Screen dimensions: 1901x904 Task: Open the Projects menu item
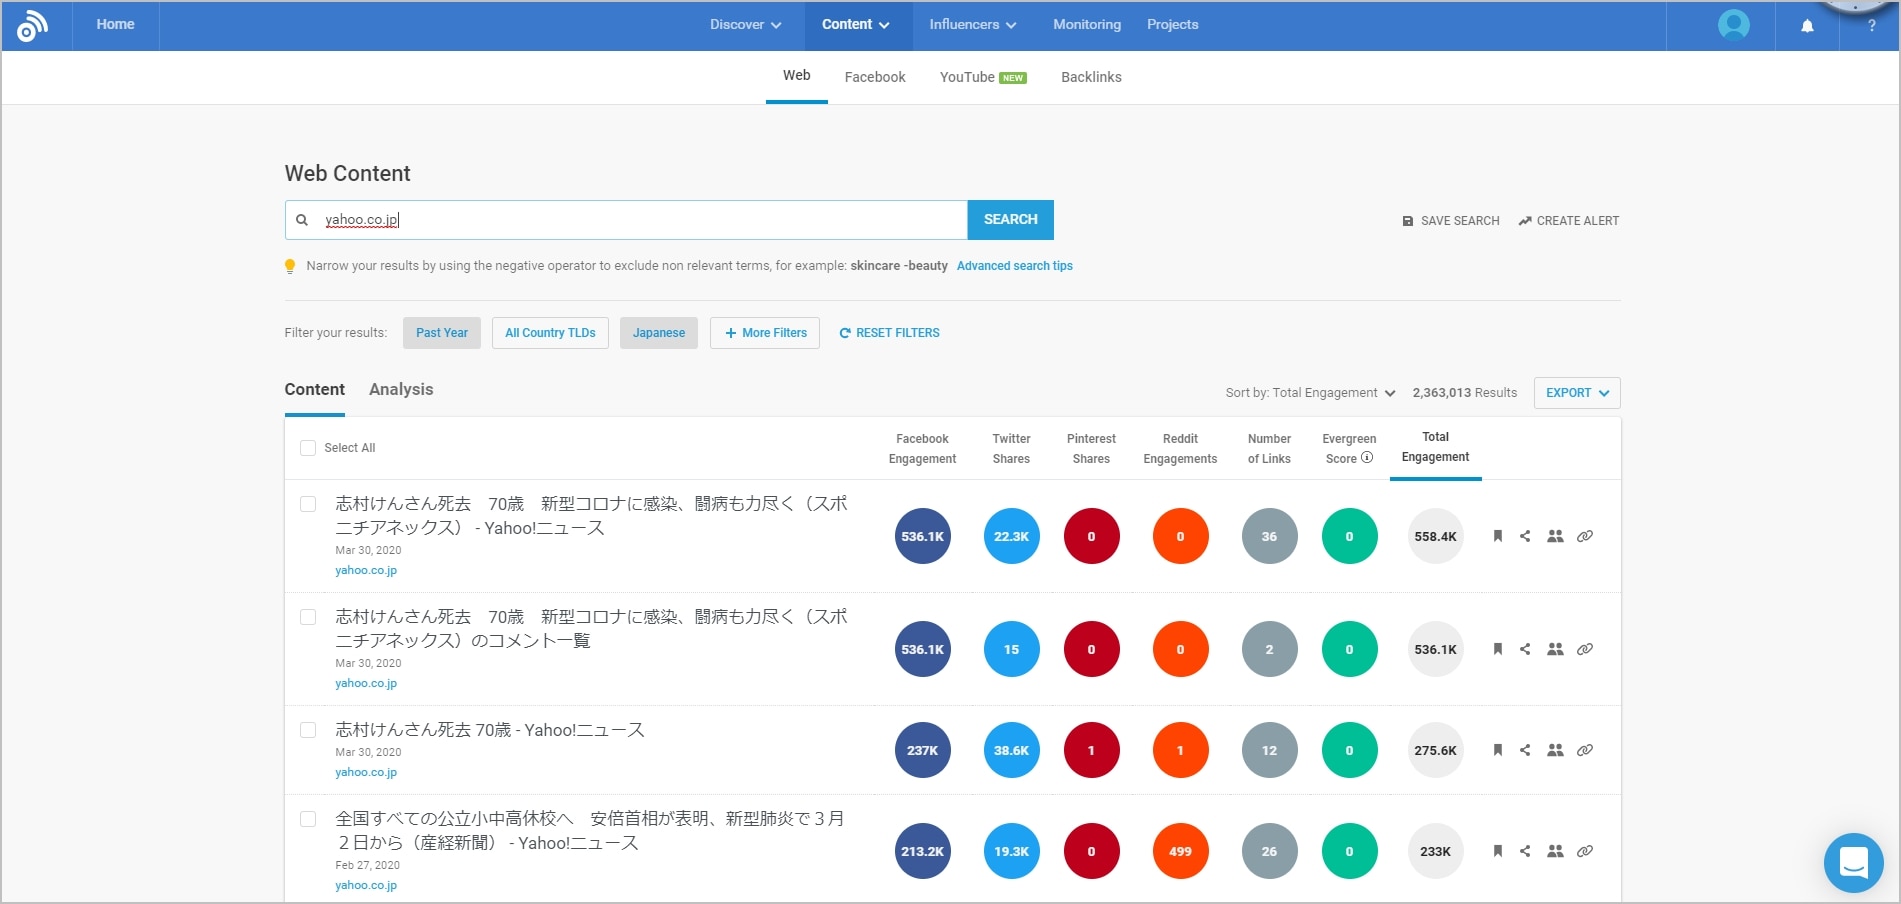coord(1172,25)
